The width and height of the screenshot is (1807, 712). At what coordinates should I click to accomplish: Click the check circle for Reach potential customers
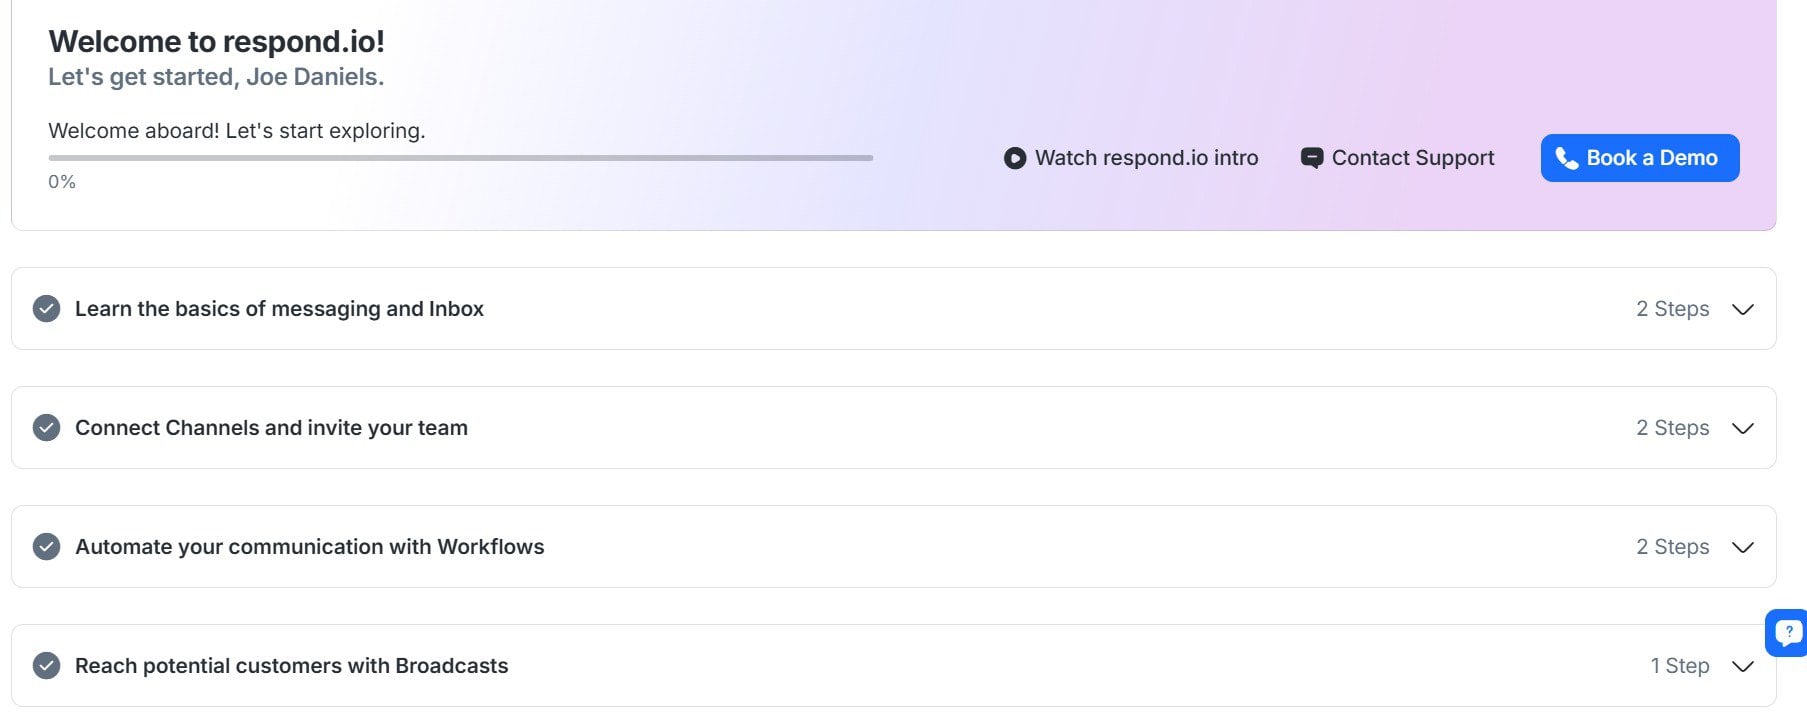46,665
